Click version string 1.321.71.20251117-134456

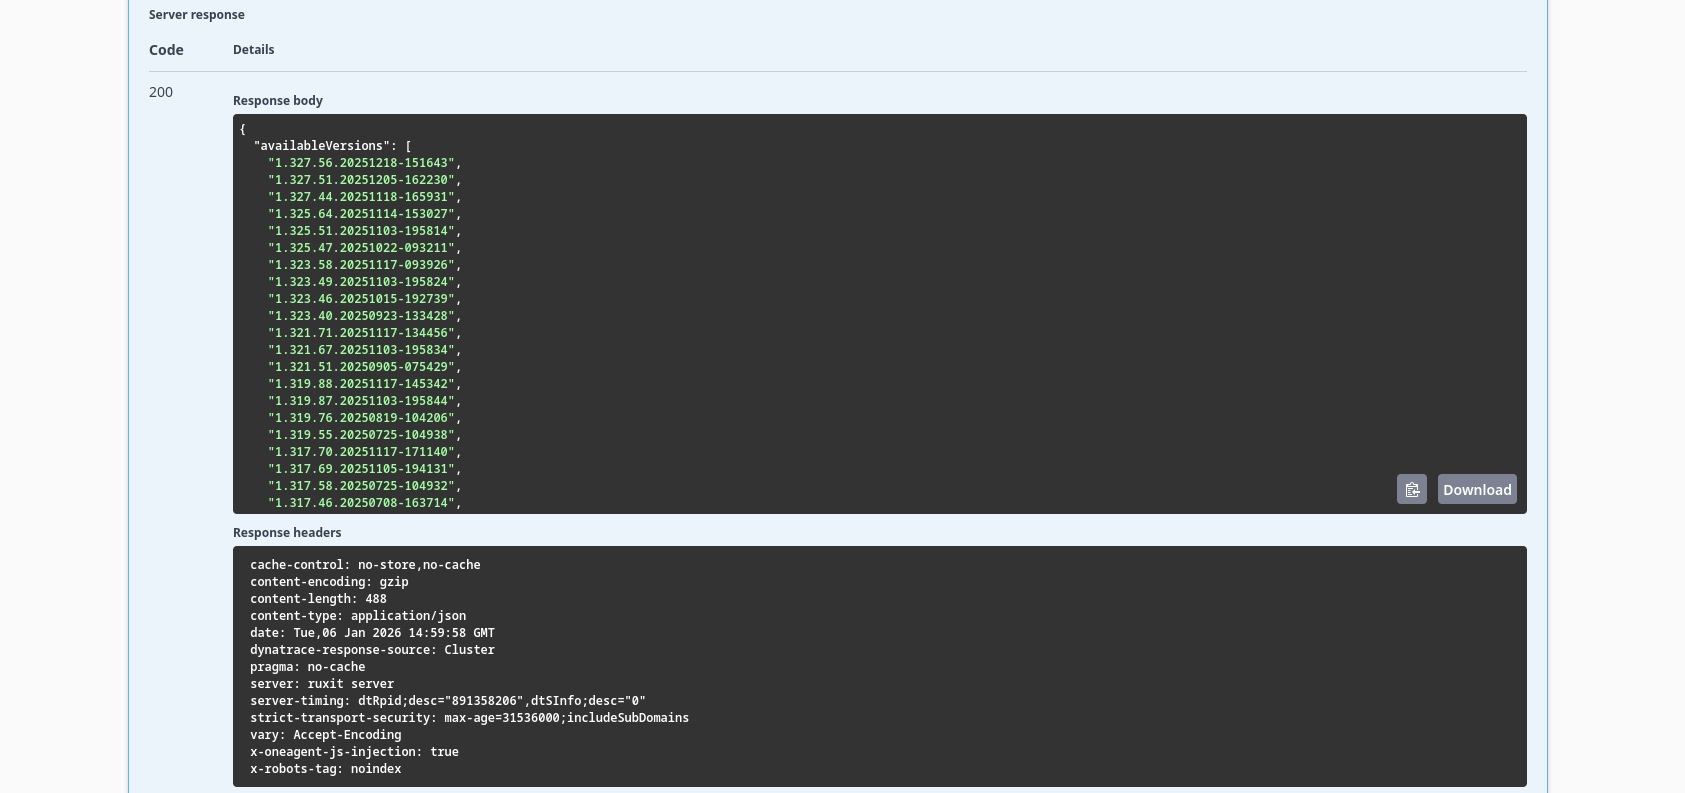coord(361,333)
